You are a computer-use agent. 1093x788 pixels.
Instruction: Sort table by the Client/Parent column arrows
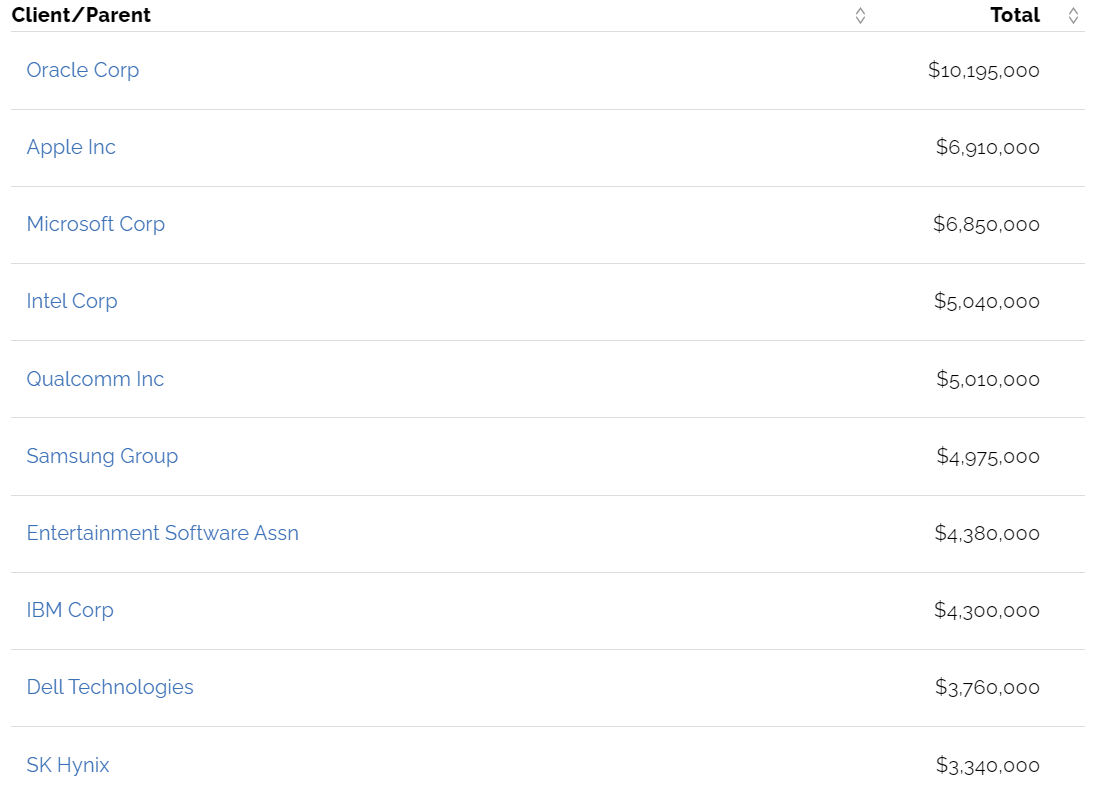[x=860, y=15]
